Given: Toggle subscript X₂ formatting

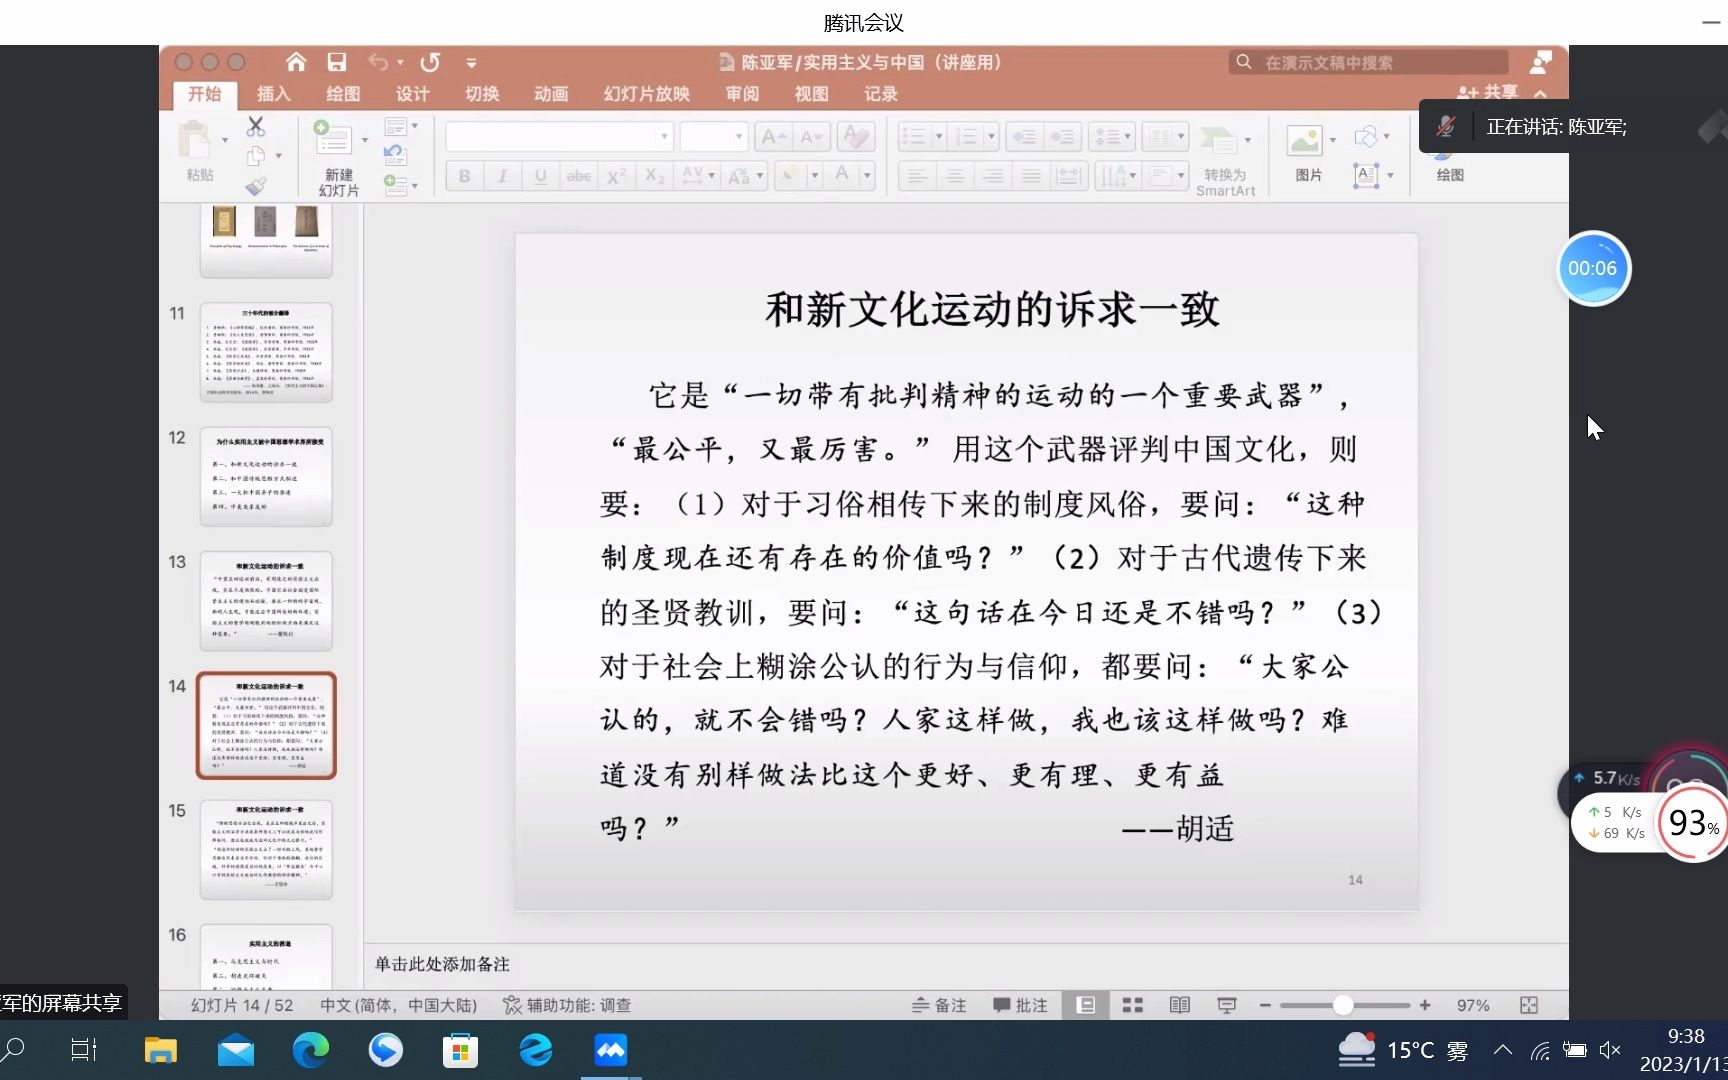Looking at the screenshot, I should pos(655,176).
